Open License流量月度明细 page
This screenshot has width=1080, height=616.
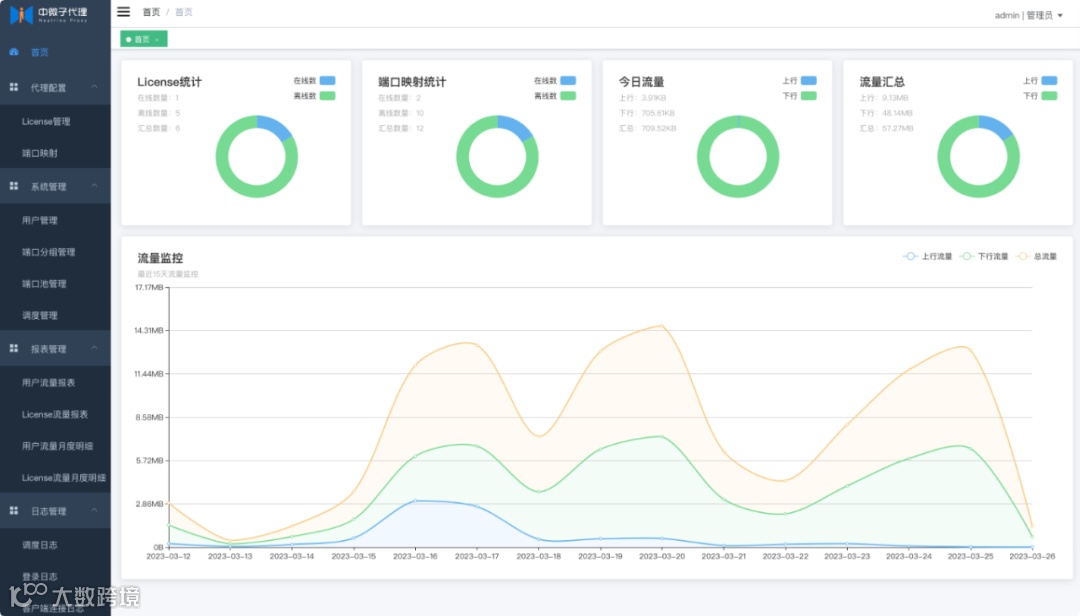tap(55, 478)
